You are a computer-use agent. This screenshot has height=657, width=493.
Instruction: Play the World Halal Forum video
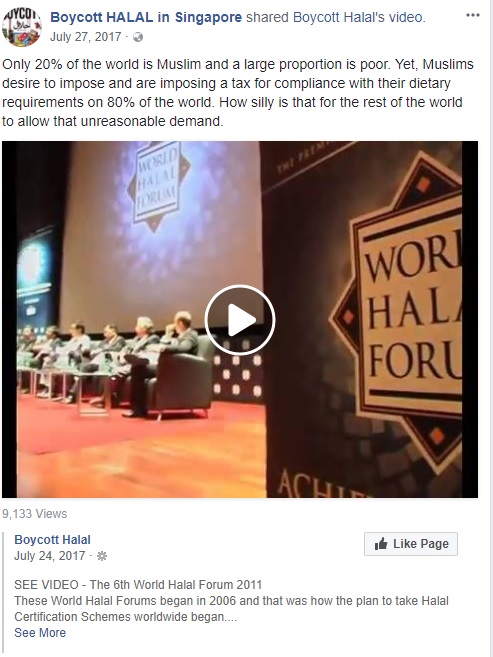(240, 320)
